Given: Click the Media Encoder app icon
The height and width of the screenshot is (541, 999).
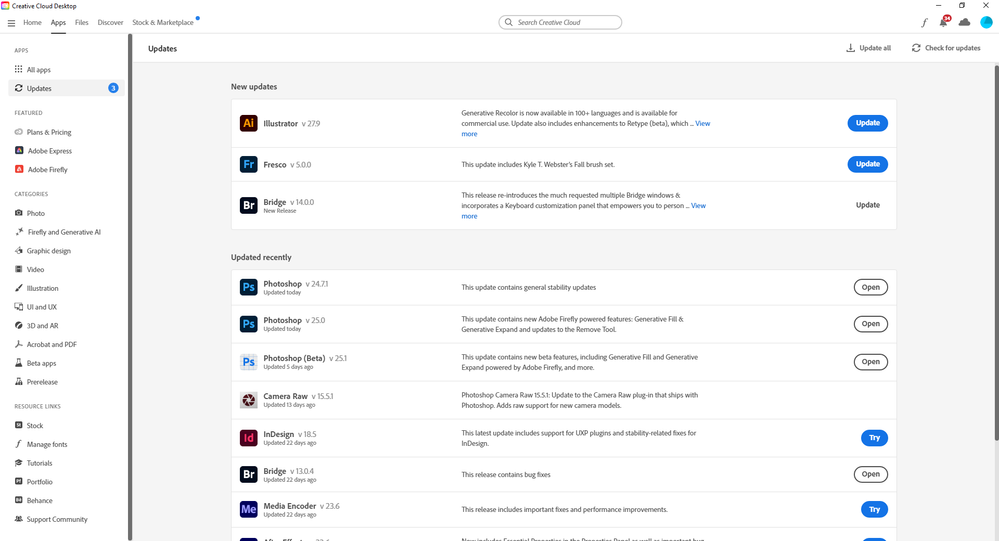Looking at the screenshot, I should (248, 509).
